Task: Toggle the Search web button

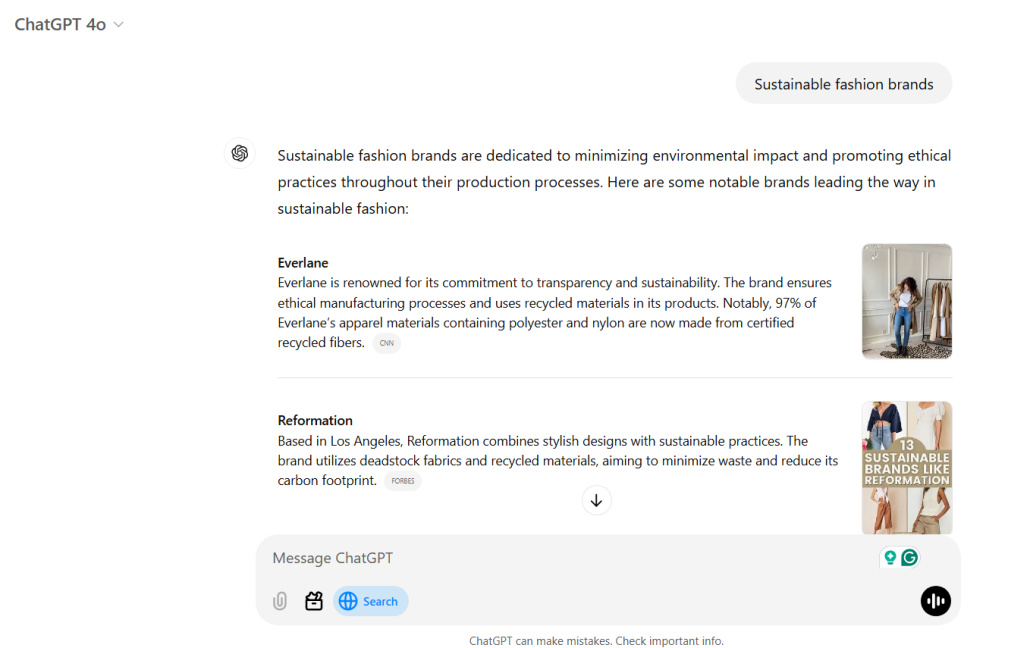Action: (x=370, y=601)
